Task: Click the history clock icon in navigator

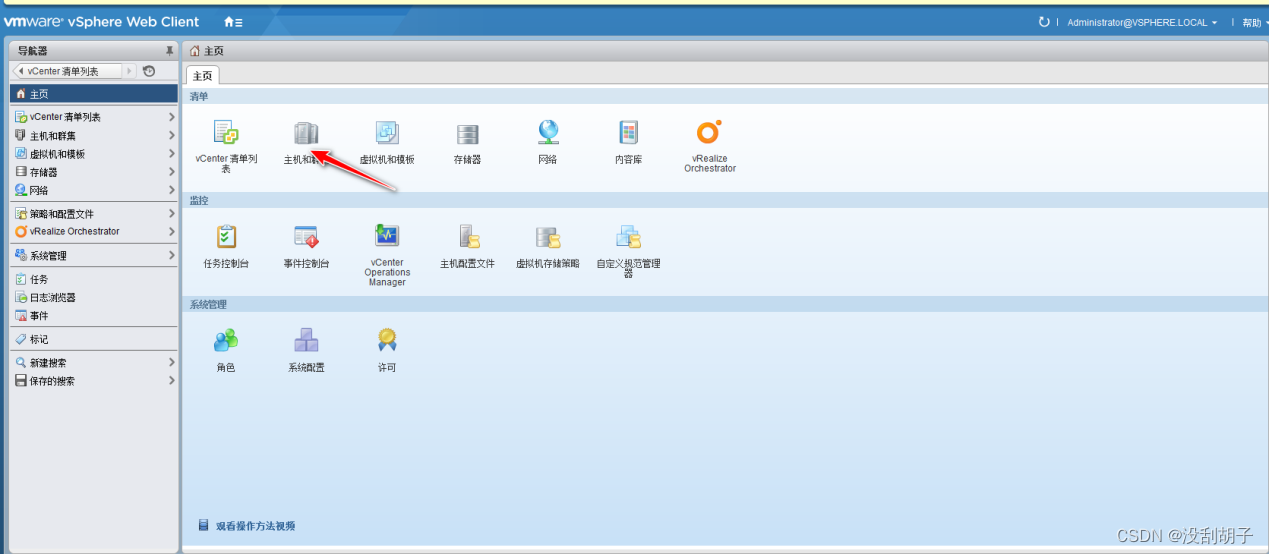Action: [149, 71]
